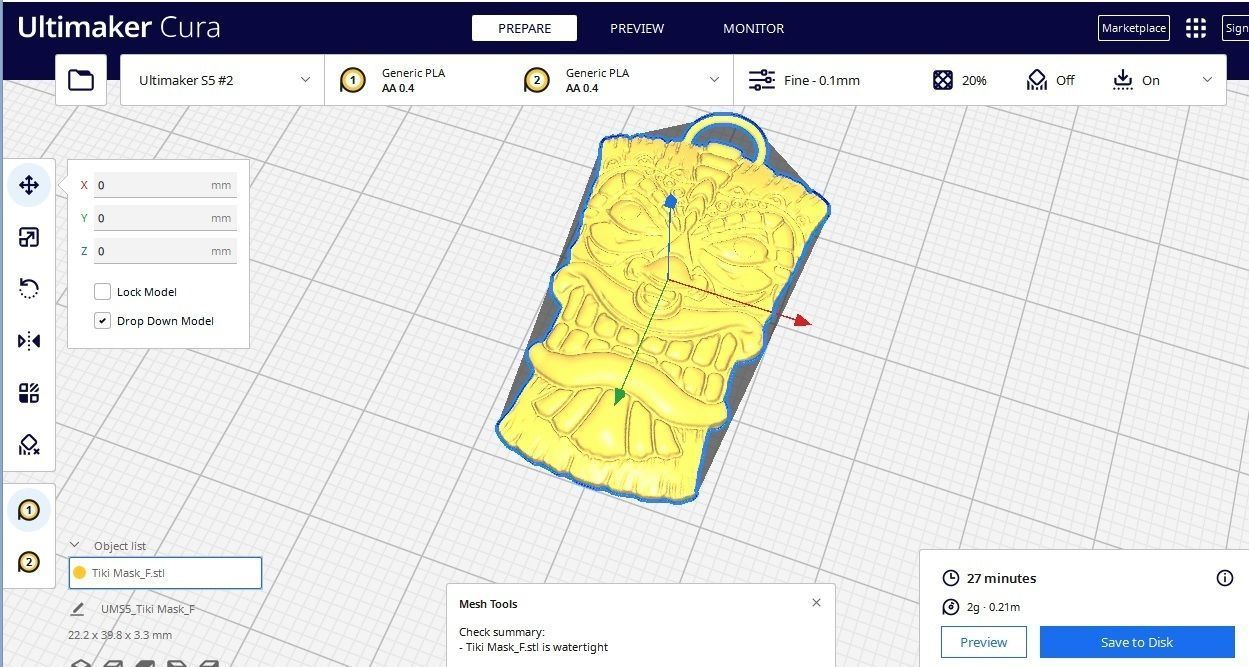Select the Move tool
This screenshot has height=667, width=1249.
(29, 185)
